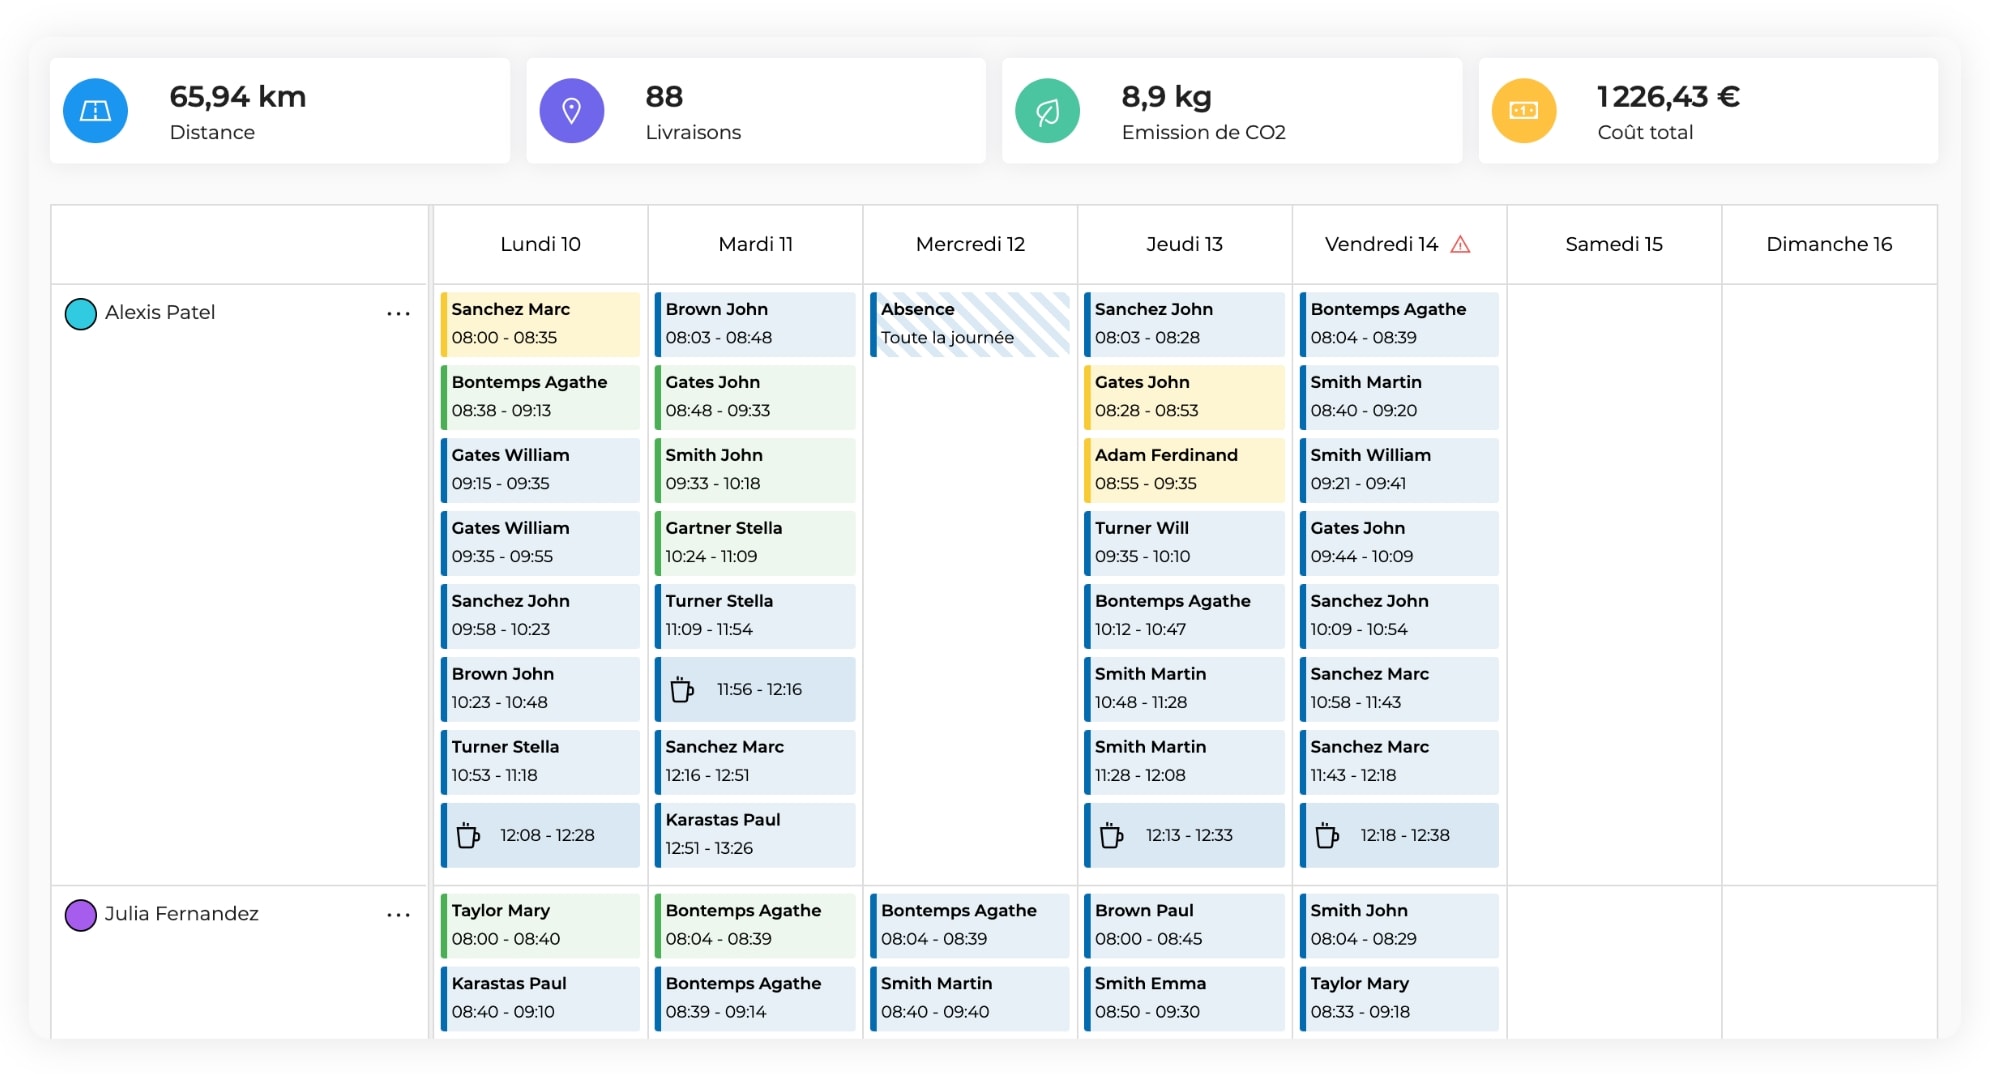Image resolution: width=1990 pixels, height=1074 pixels.
Task: Click the Julia Fernandez name
Action: [183, 913]
